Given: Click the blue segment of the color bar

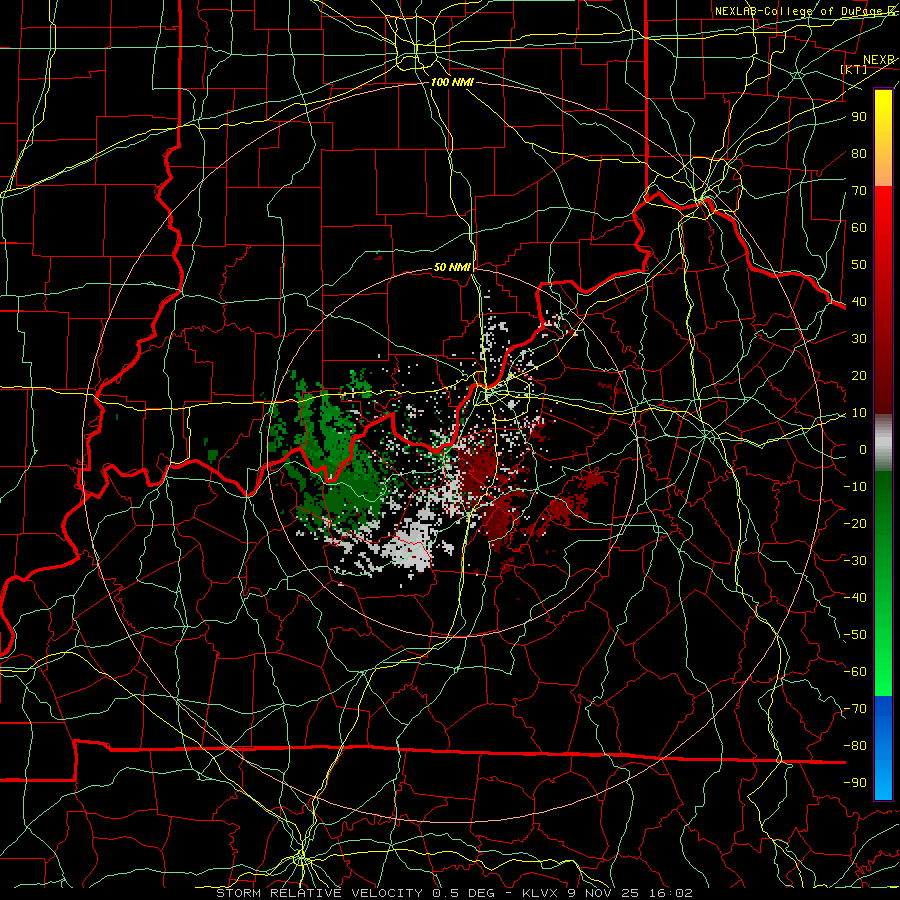Looking at the screenshot, I should (x=883, y=747).
